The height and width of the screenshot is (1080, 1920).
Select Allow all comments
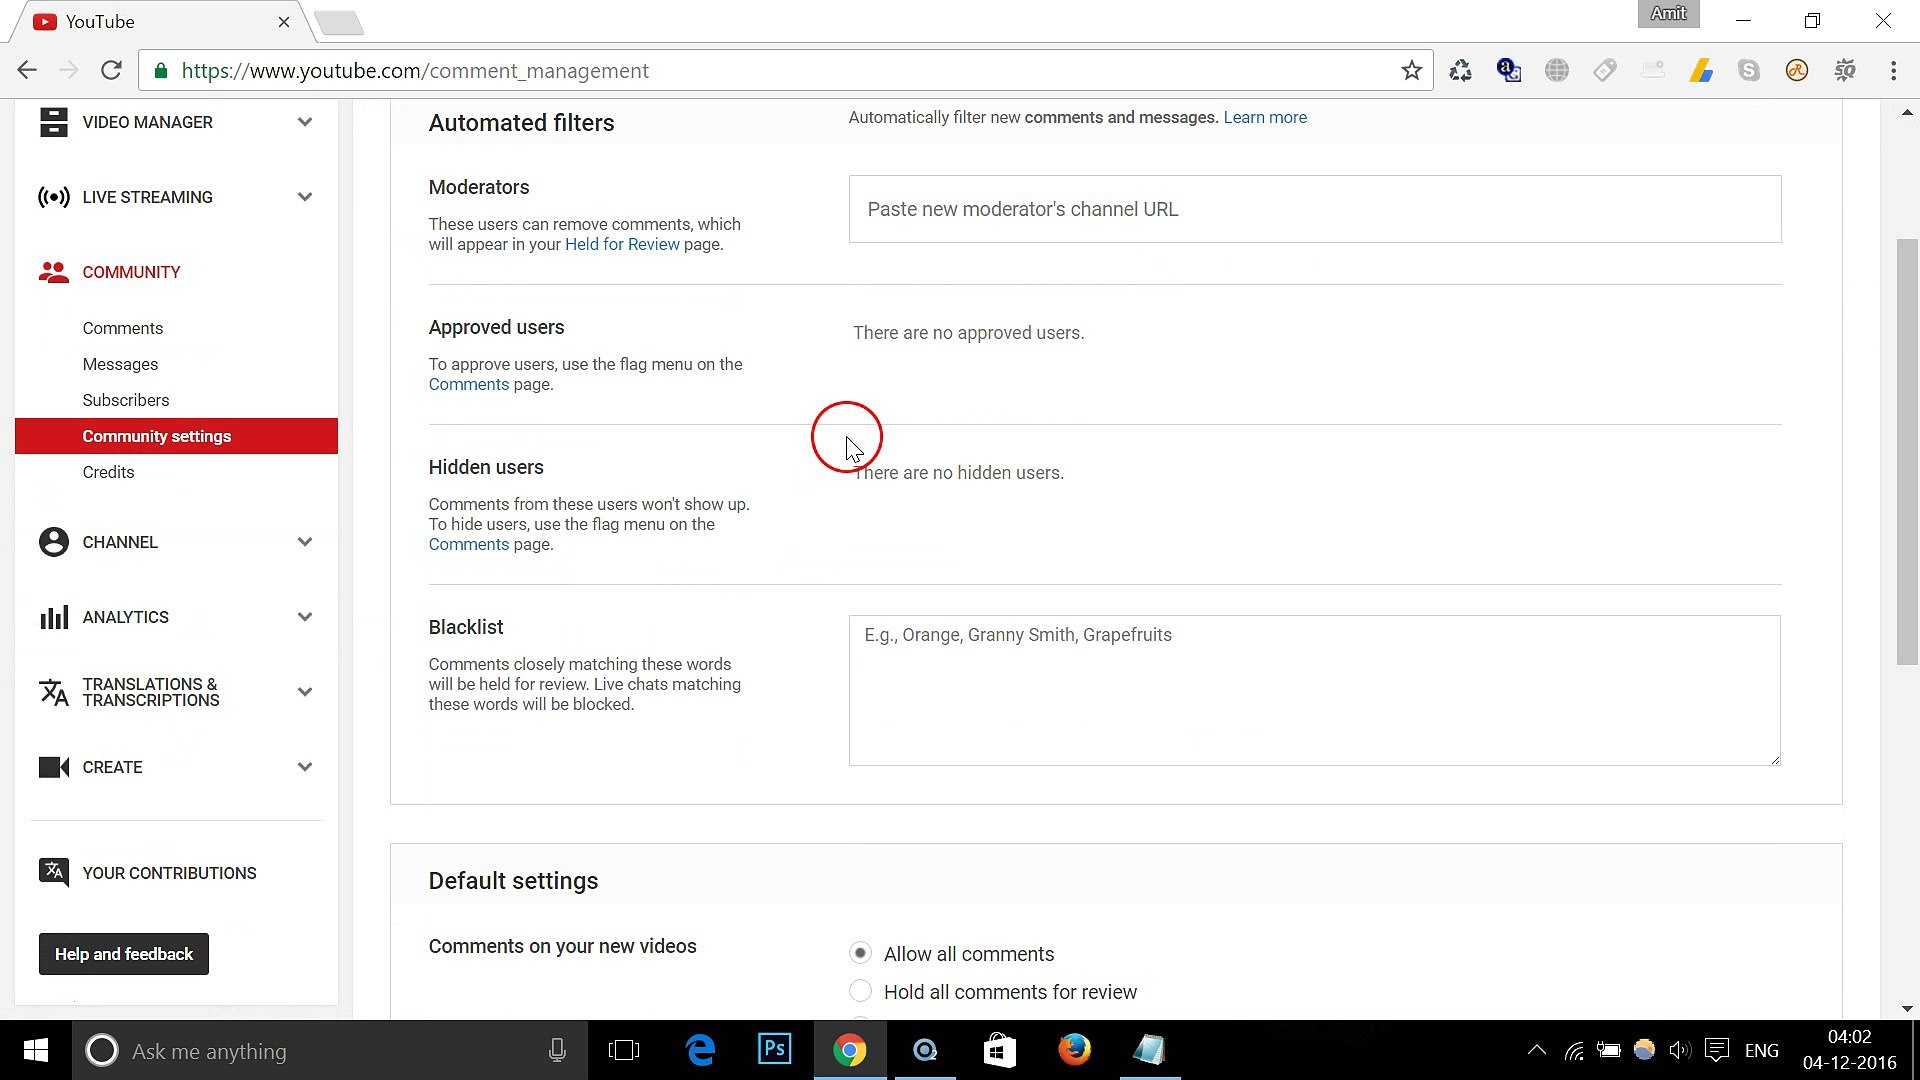pos(860,953)
